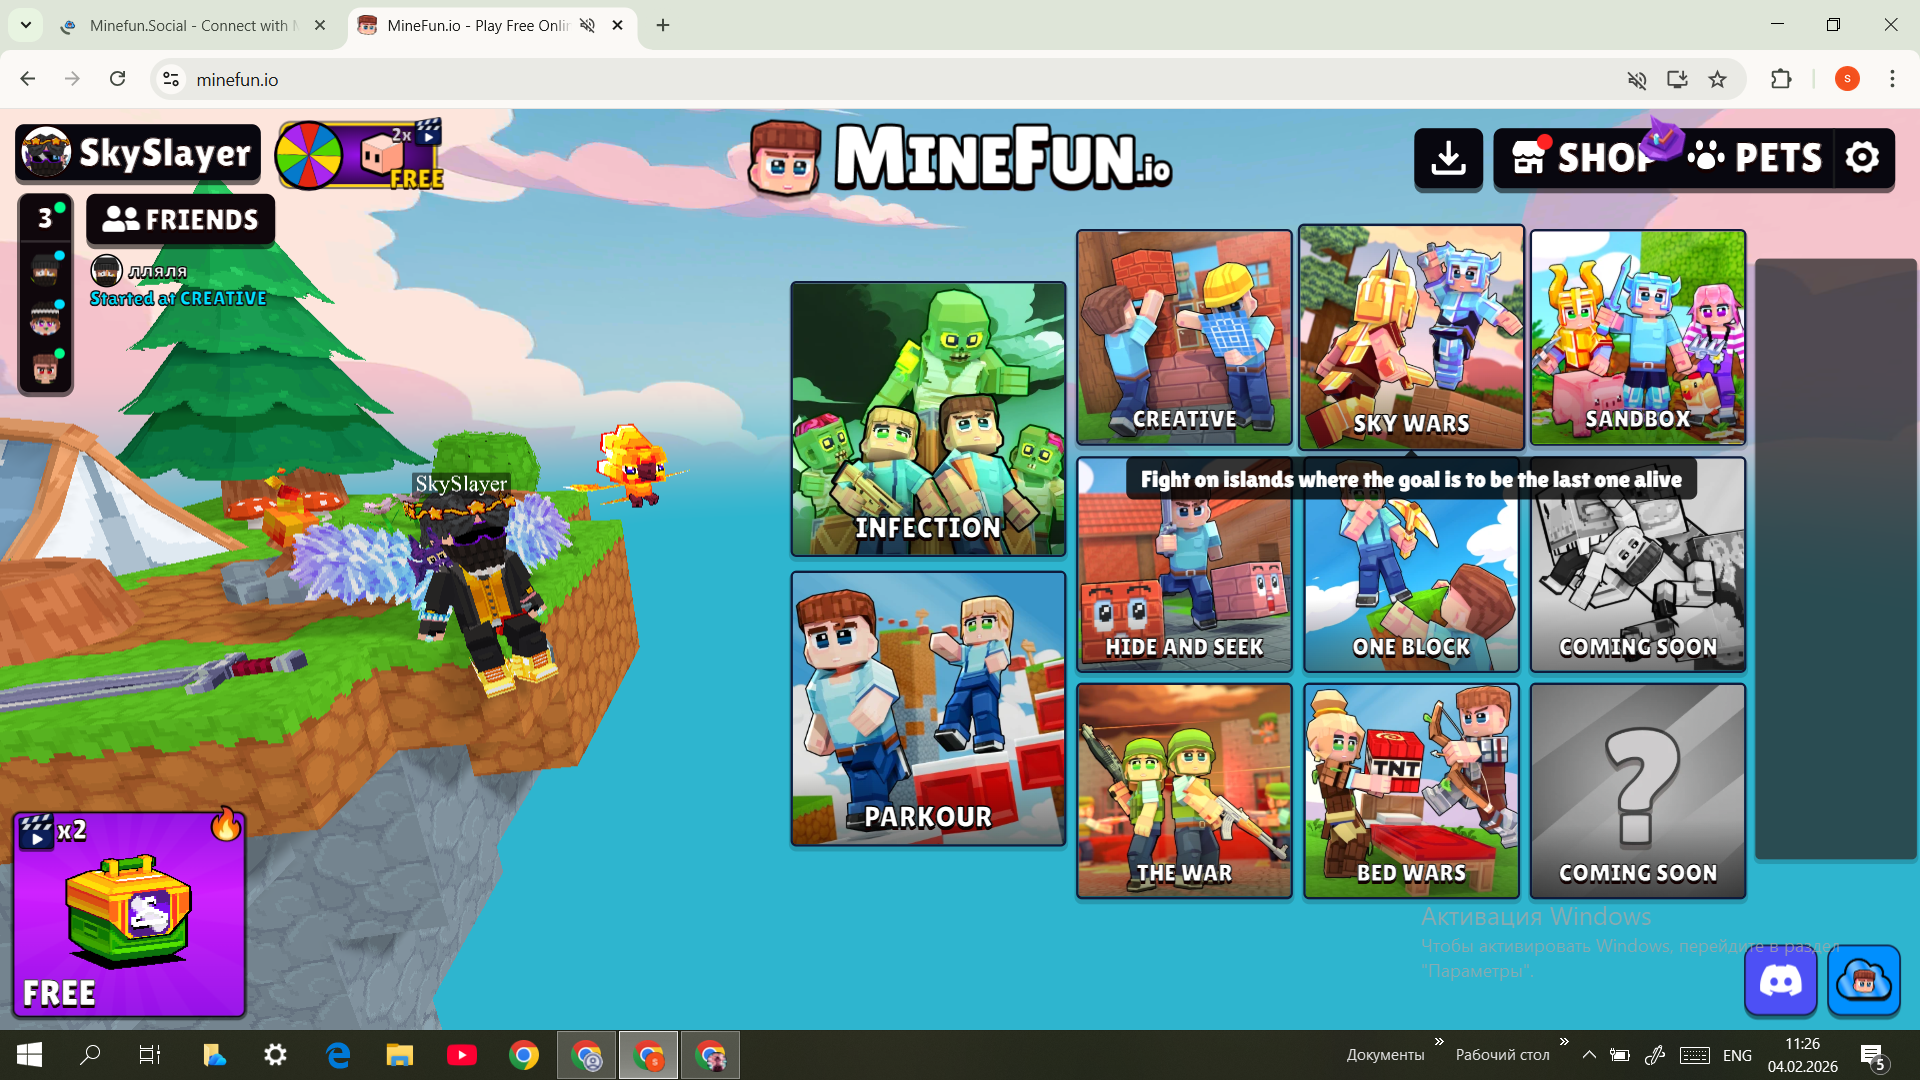The image size is (1920, 1080).
Task: Open the game settings gear icon
Action: pyautogui.click(x=1862, y=158)
